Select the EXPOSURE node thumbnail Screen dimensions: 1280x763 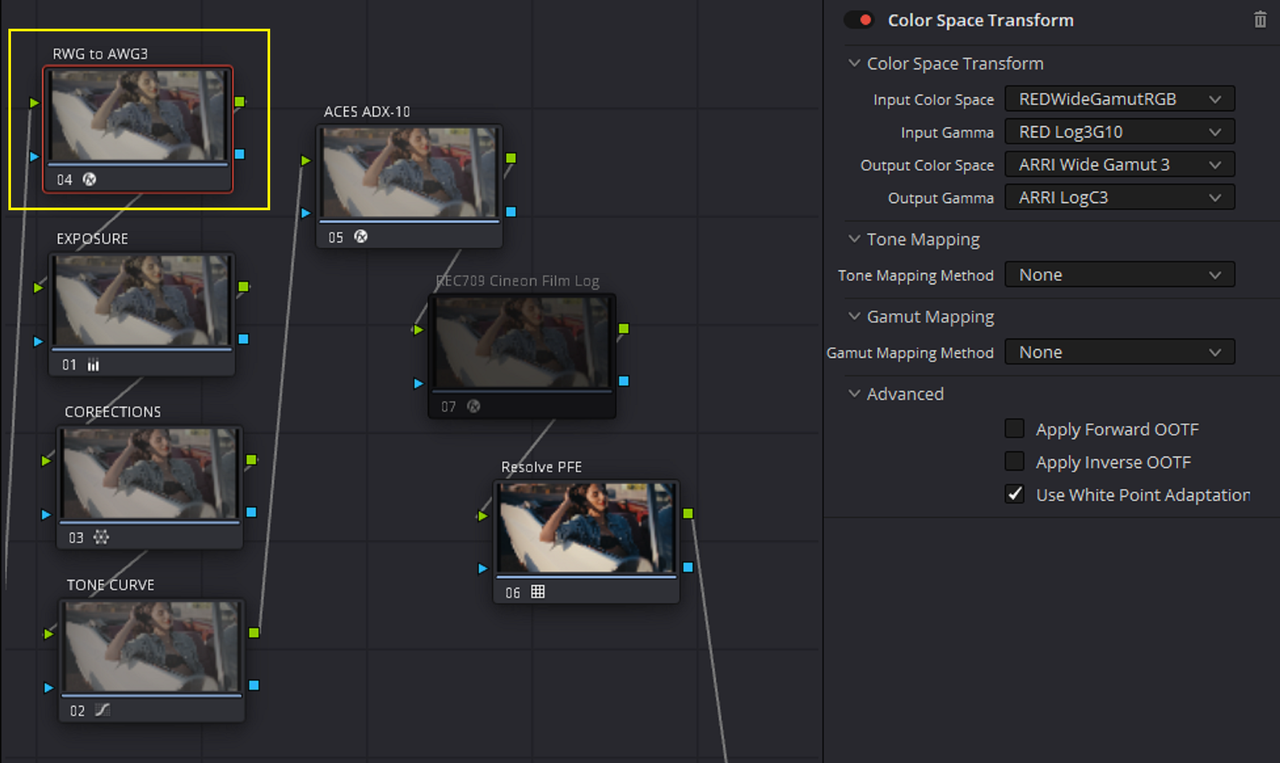pos(143,301)
